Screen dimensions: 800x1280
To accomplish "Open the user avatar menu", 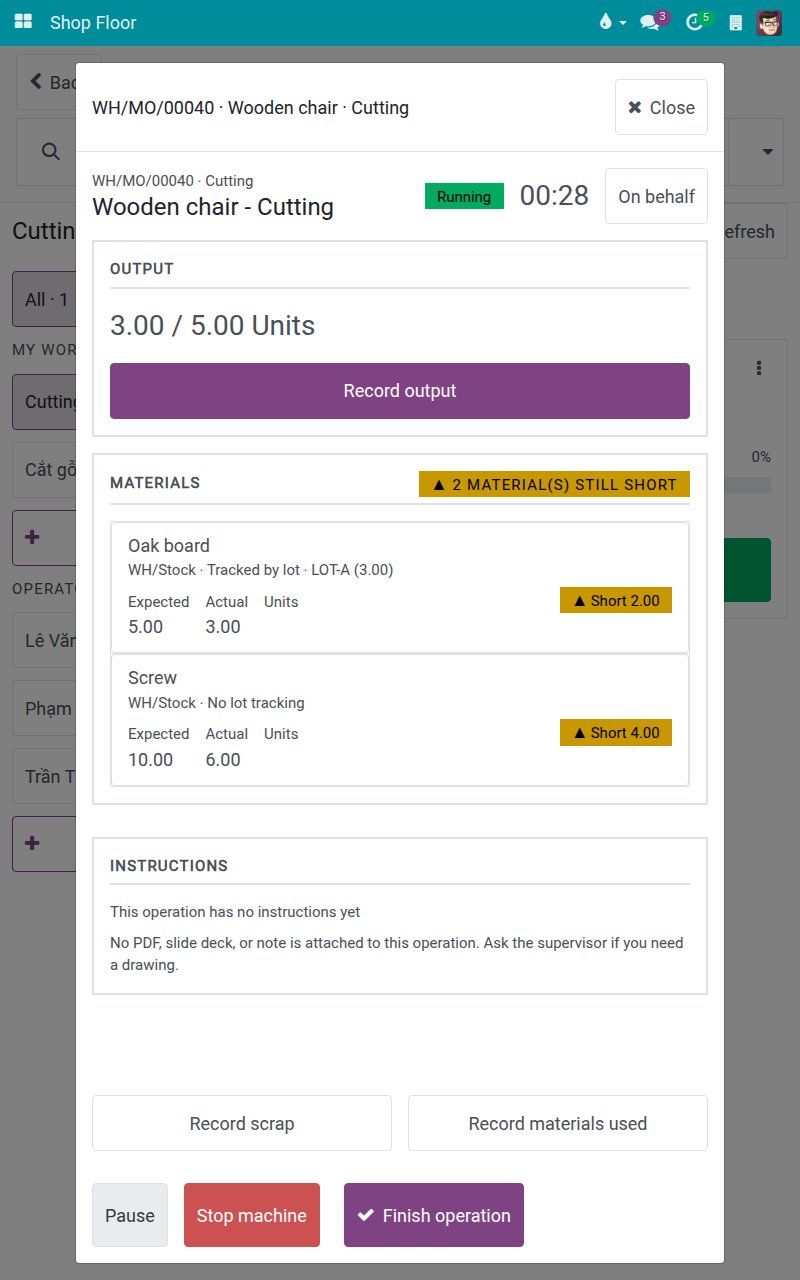I will click(x=769, y=22).
